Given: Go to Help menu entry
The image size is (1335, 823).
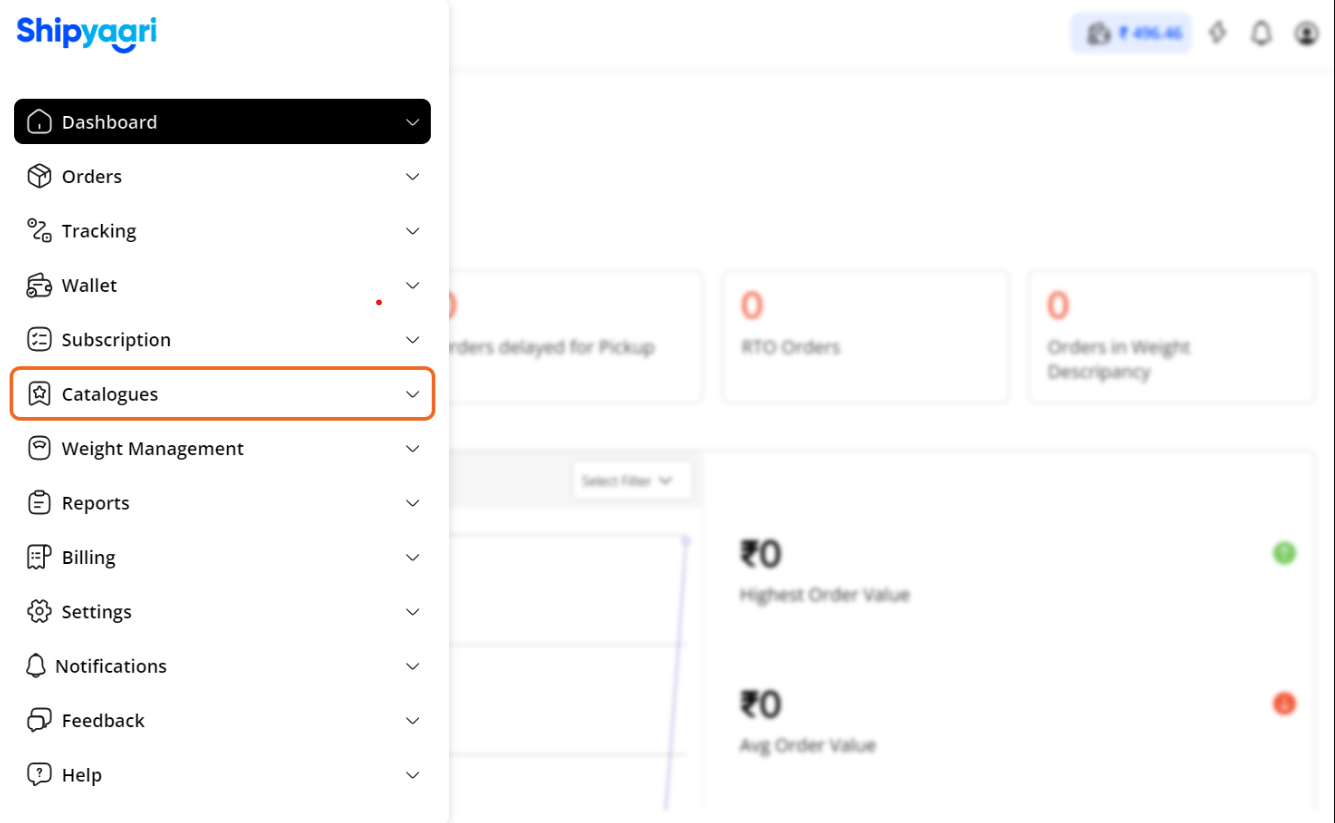Looking at the screenshot, I should tap(222, 775).
